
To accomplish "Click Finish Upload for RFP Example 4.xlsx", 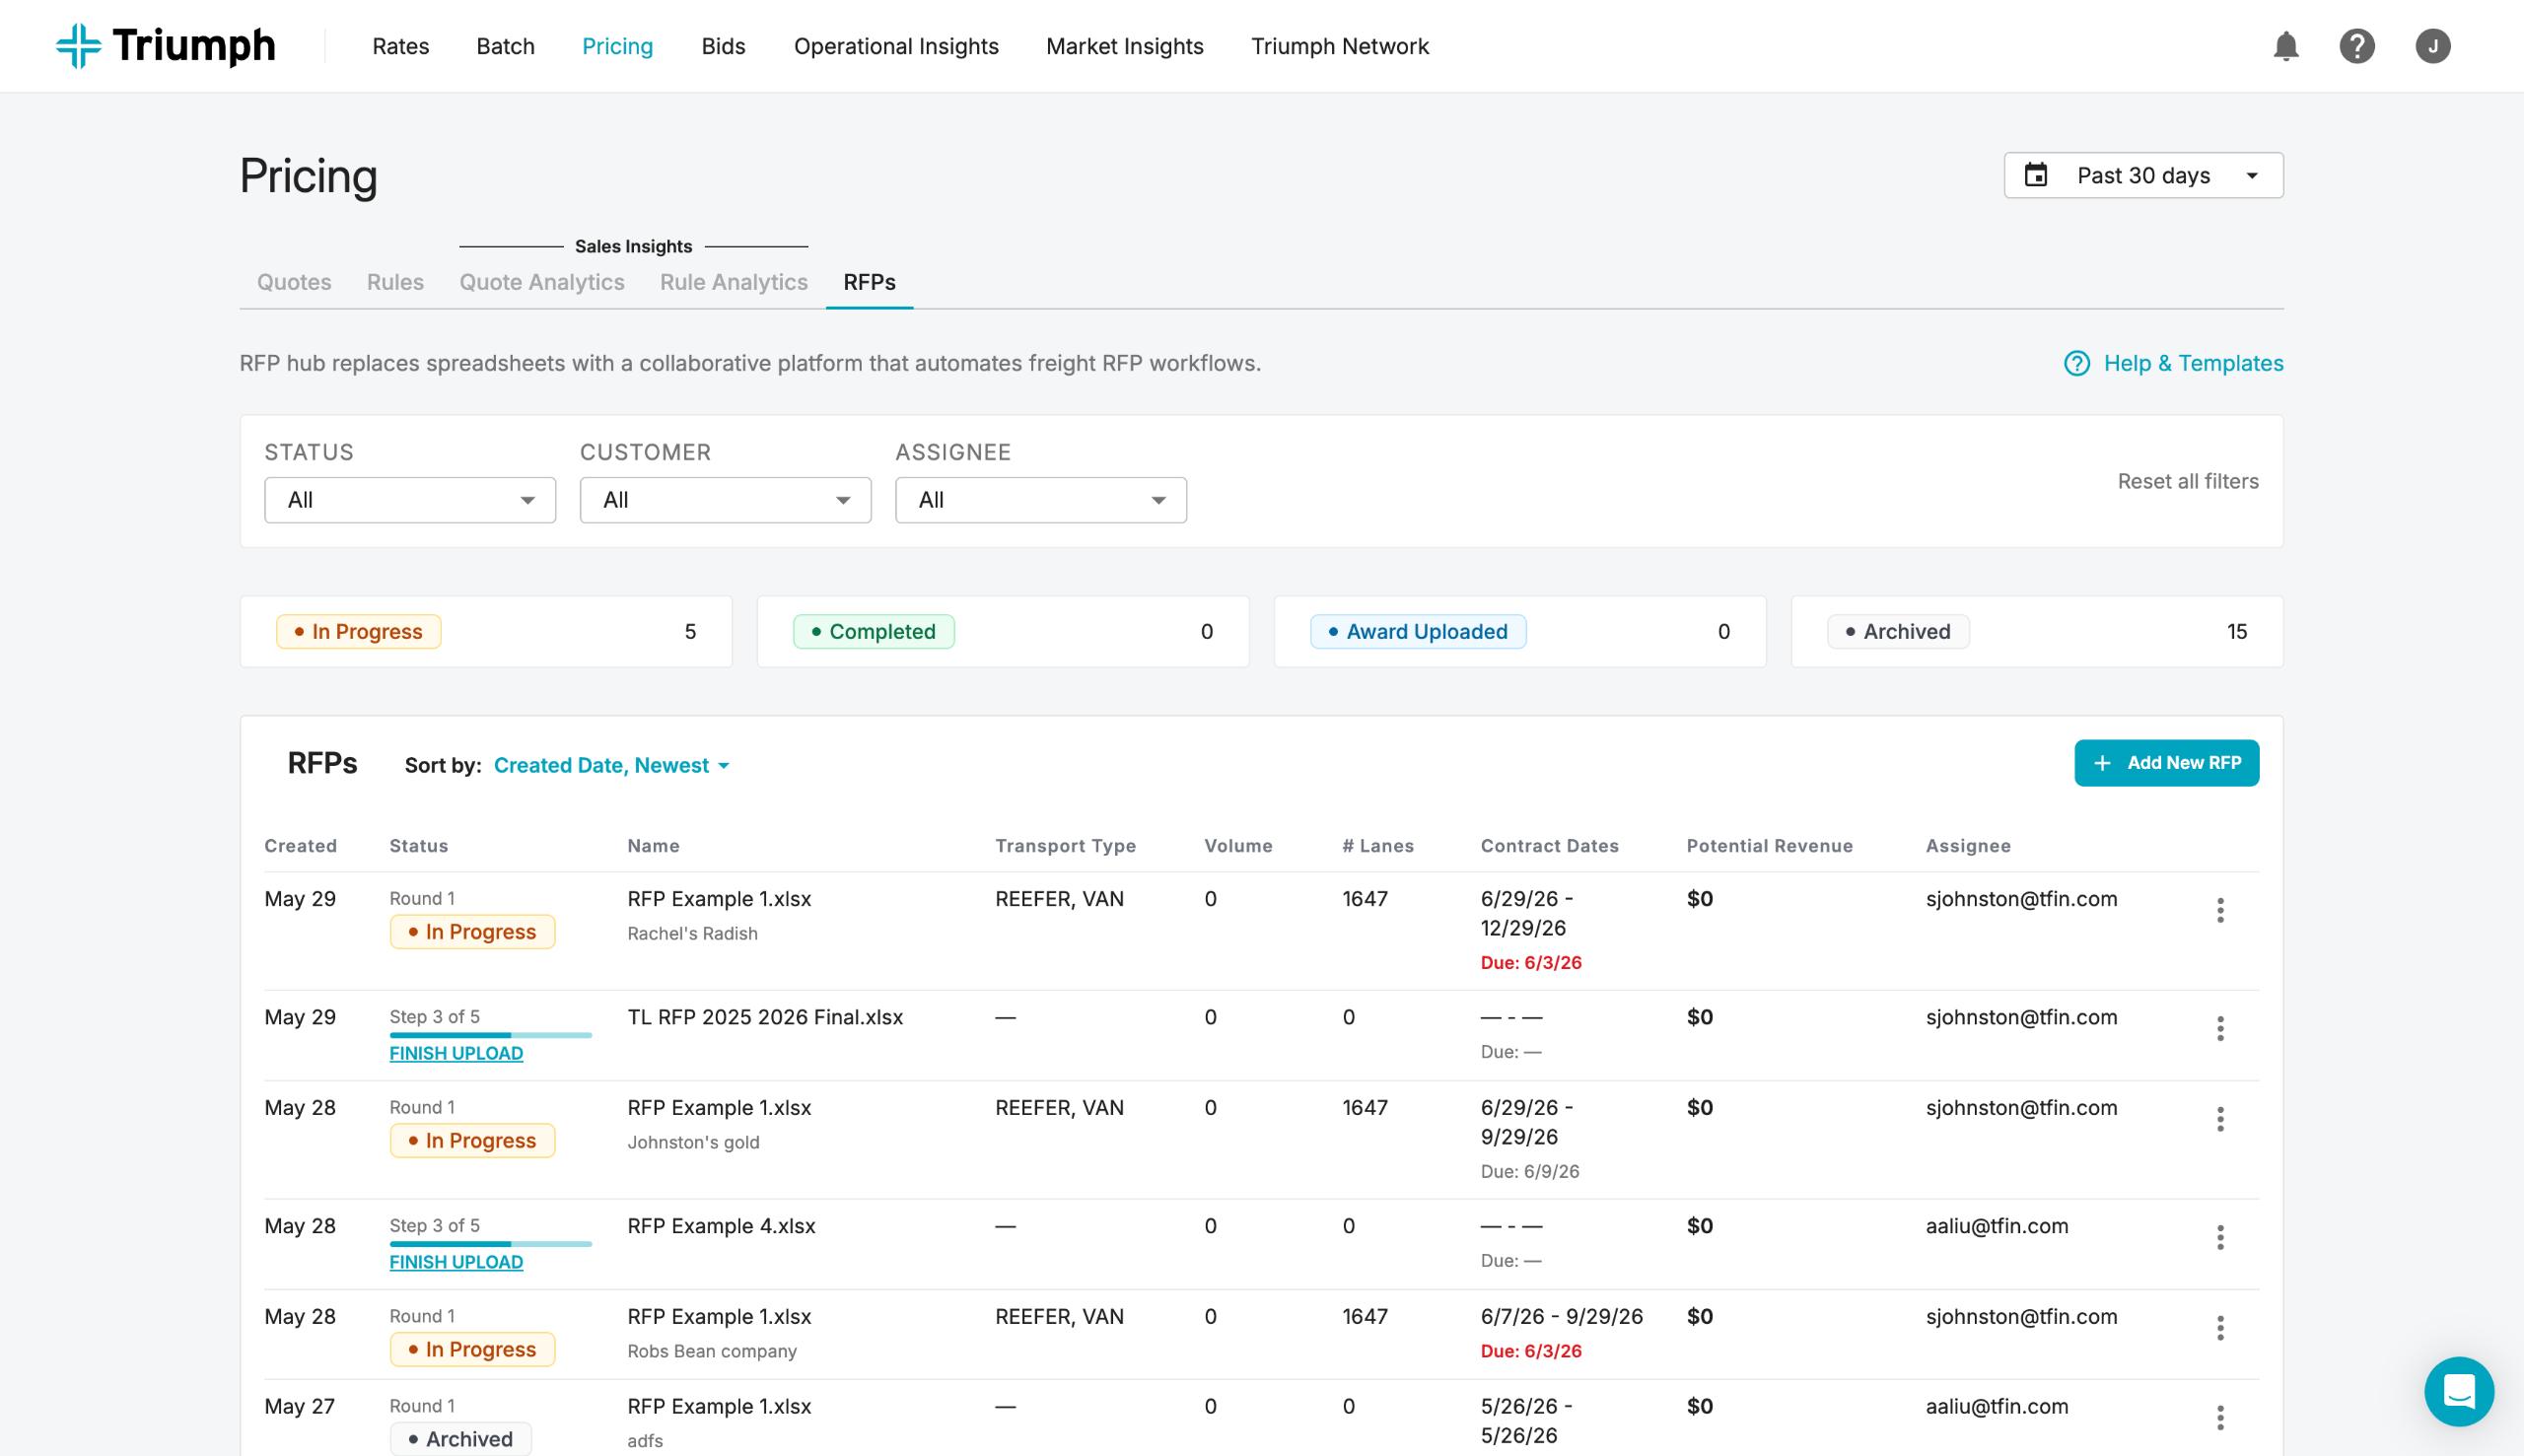I will pyautogui.click(x=456, y=1262).
